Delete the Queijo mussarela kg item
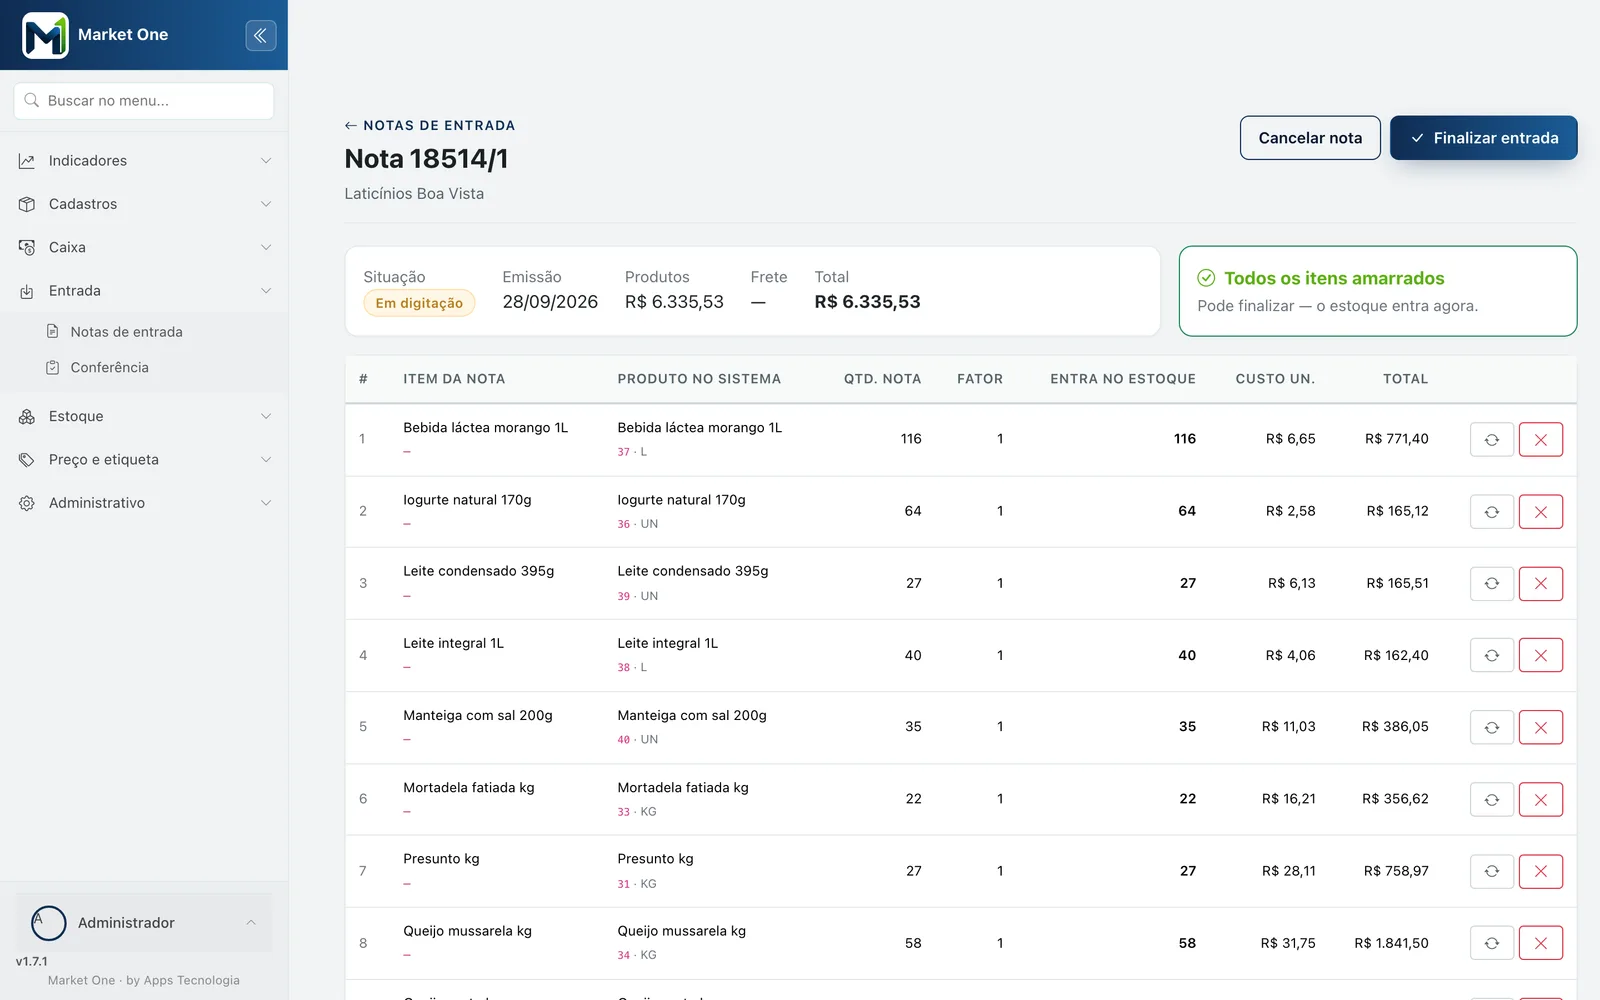Viewport: 1600px width, 1000px height. (x=1540, y=943)
